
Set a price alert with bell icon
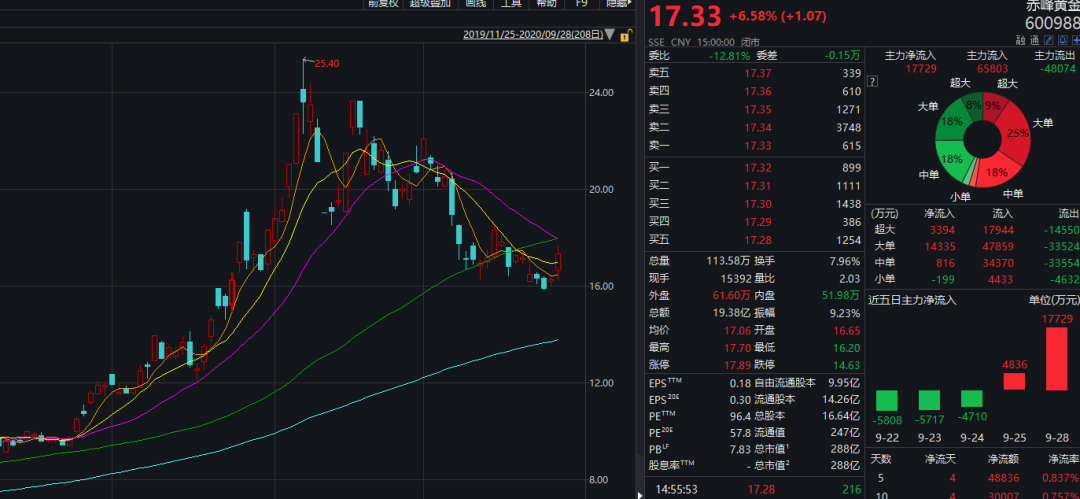pos(1063,40)
